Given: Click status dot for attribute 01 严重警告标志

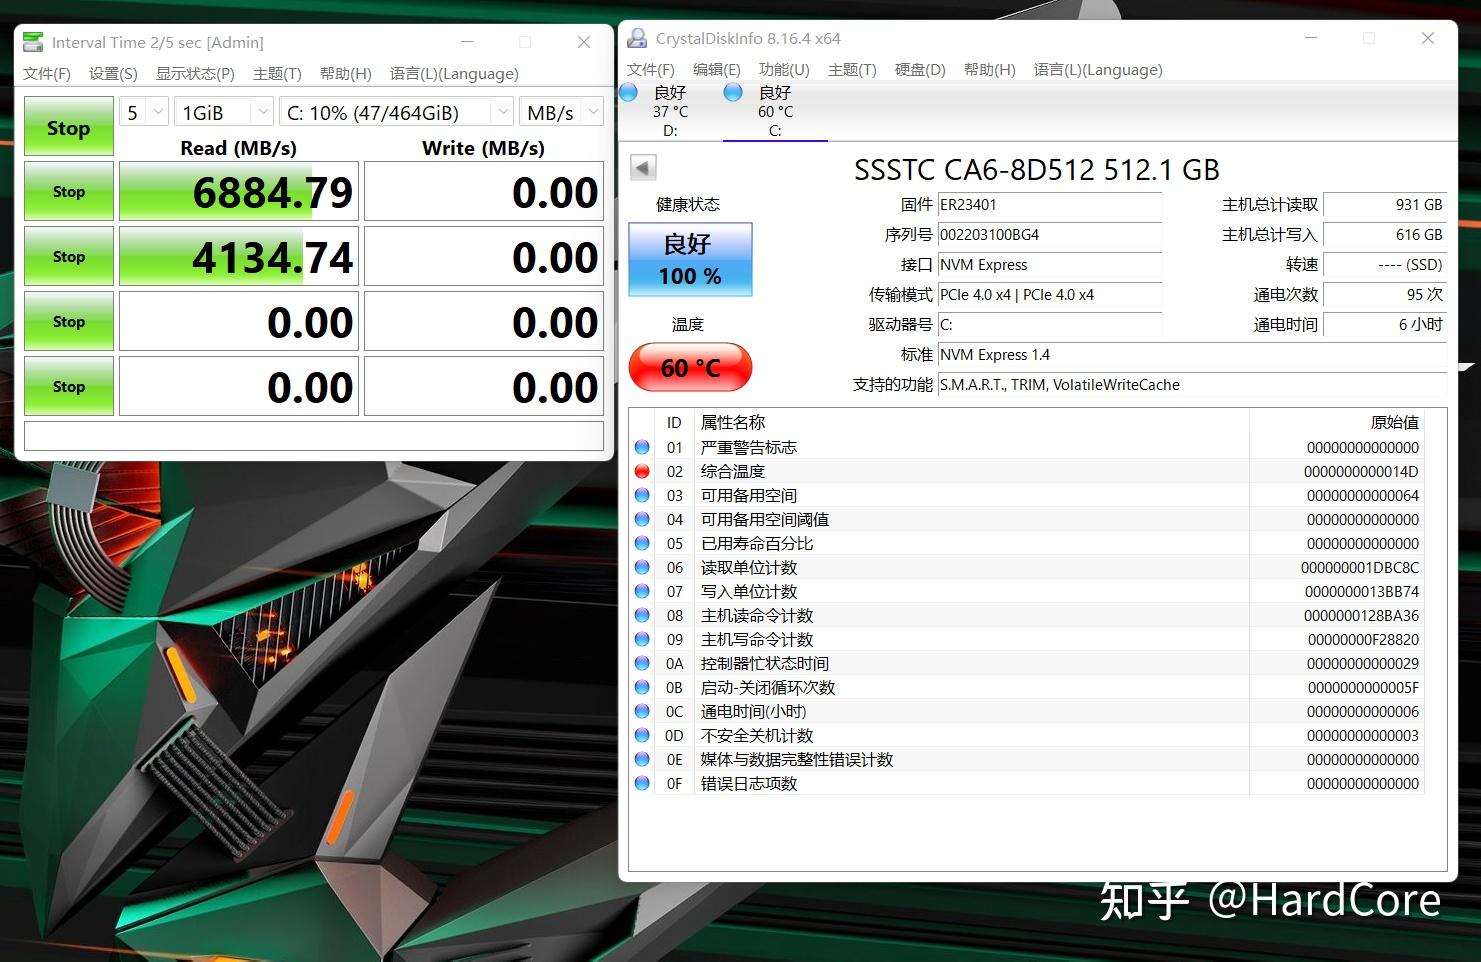Looking at the screenshot, I should coord(642,447).
